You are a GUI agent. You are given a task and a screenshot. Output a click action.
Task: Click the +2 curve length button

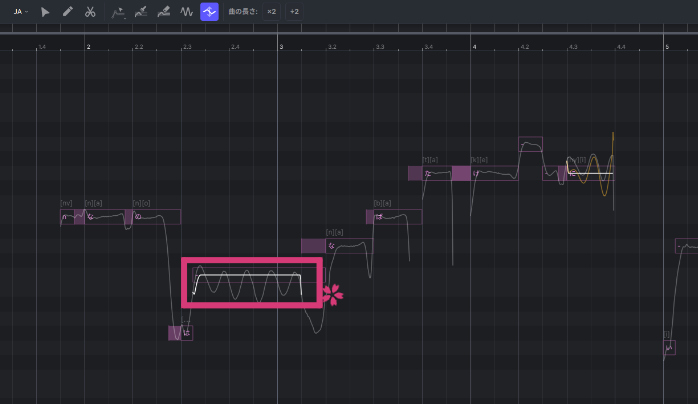pos(294,12)
